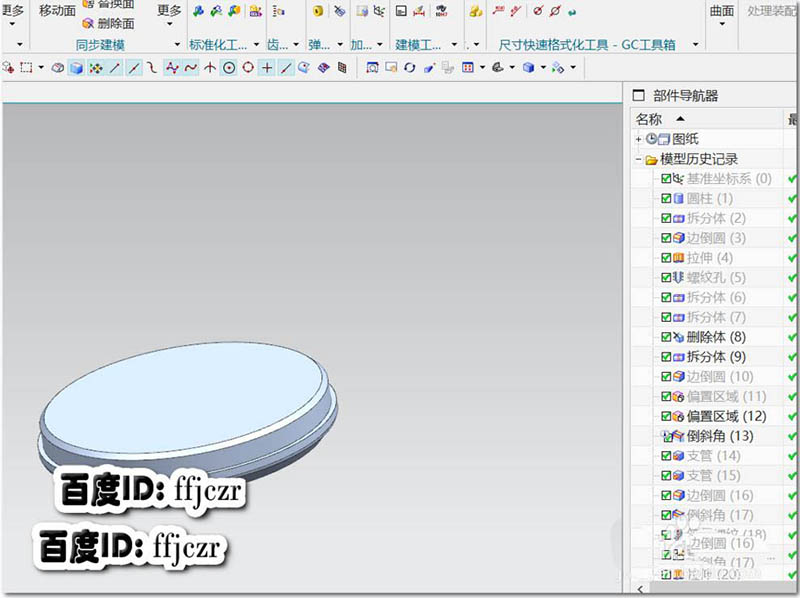Click the 圆柱 (1) feature icon
Image resolution: width=800 pixels, height=598 pixels.
pos(678,199)
